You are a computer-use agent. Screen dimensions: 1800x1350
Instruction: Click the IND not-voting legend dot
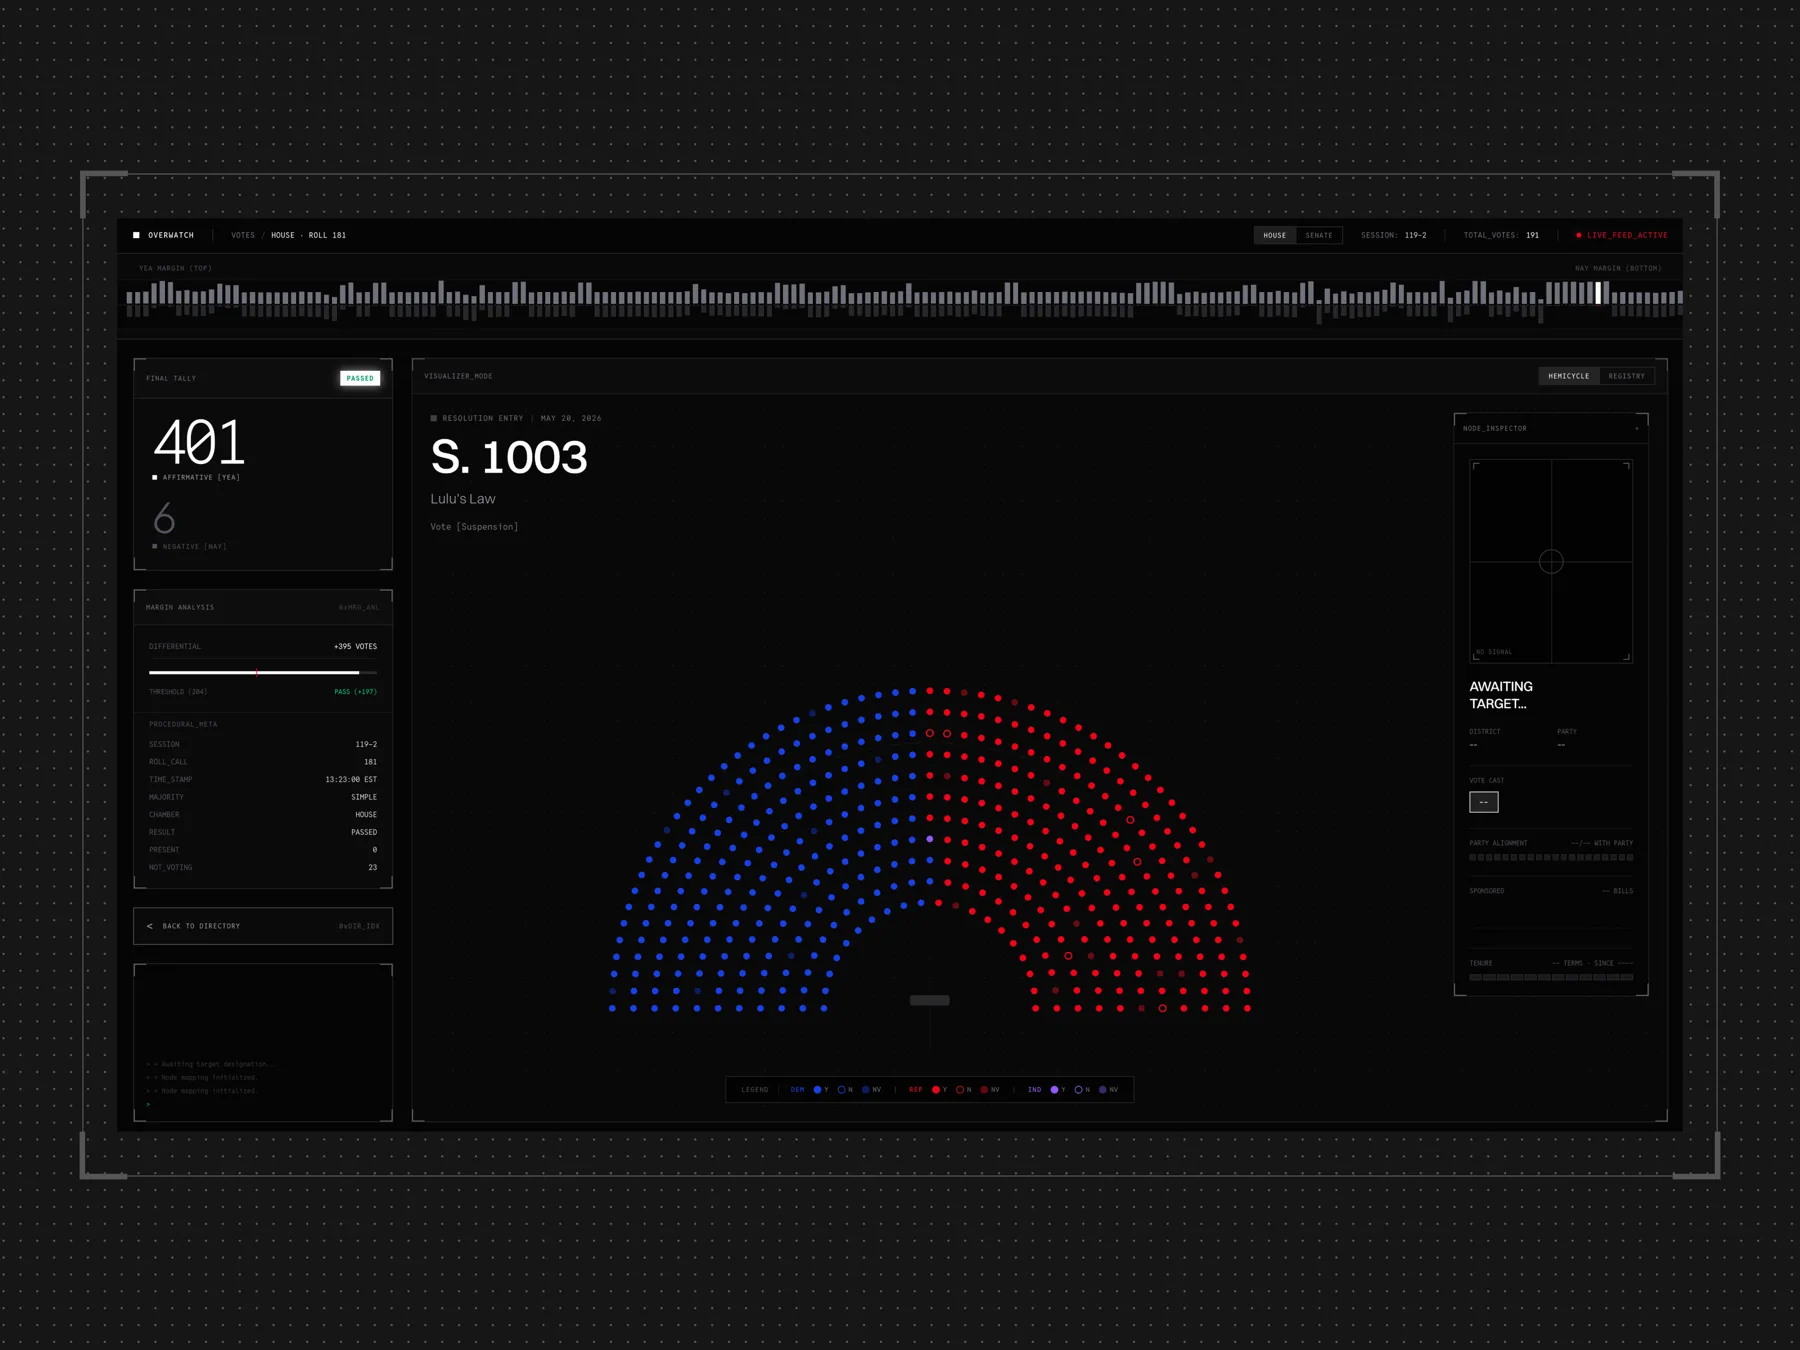(1103, 1090)
